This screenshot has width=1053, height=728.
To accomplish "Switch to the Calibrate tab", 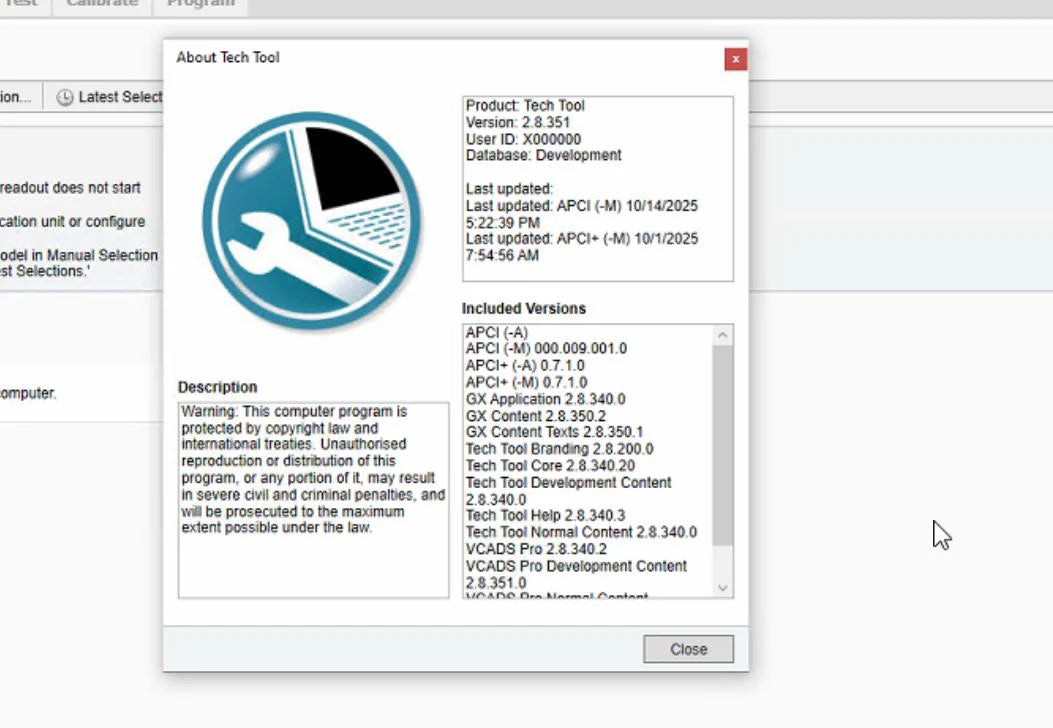I will (100, 5).
